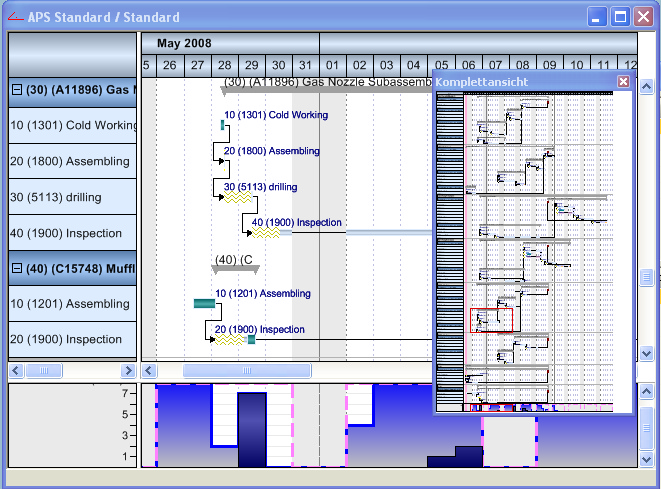The height and width of the screenshot is (489, 661).
Task: Click the yellow zigzag on 40 (1900) Inspection
Action: point(265,233)
